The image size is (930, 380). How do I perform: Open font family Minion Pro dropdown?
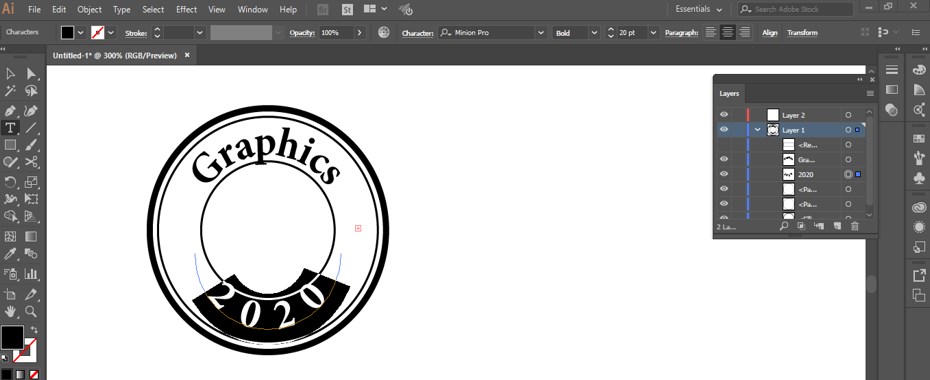(540, 33)
